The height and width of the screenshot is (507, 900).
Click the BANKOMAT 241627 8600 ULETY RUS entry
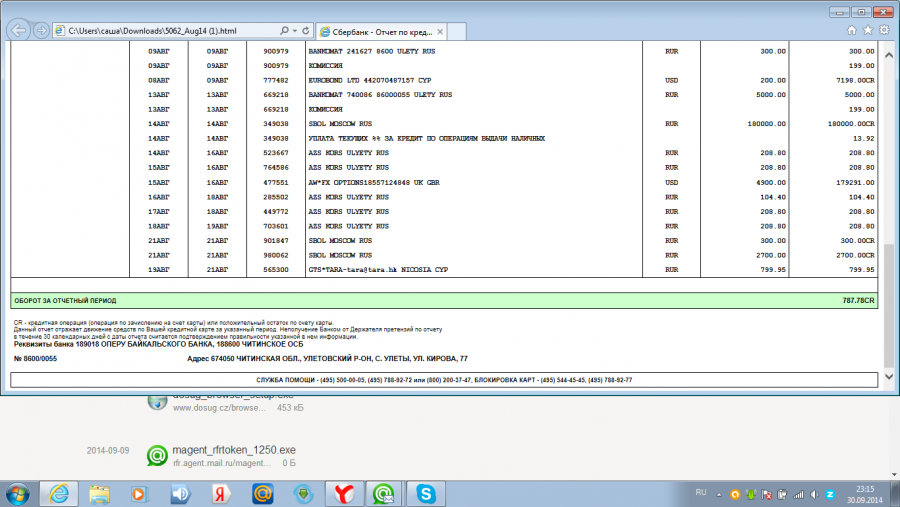click(x=371, y=51)
